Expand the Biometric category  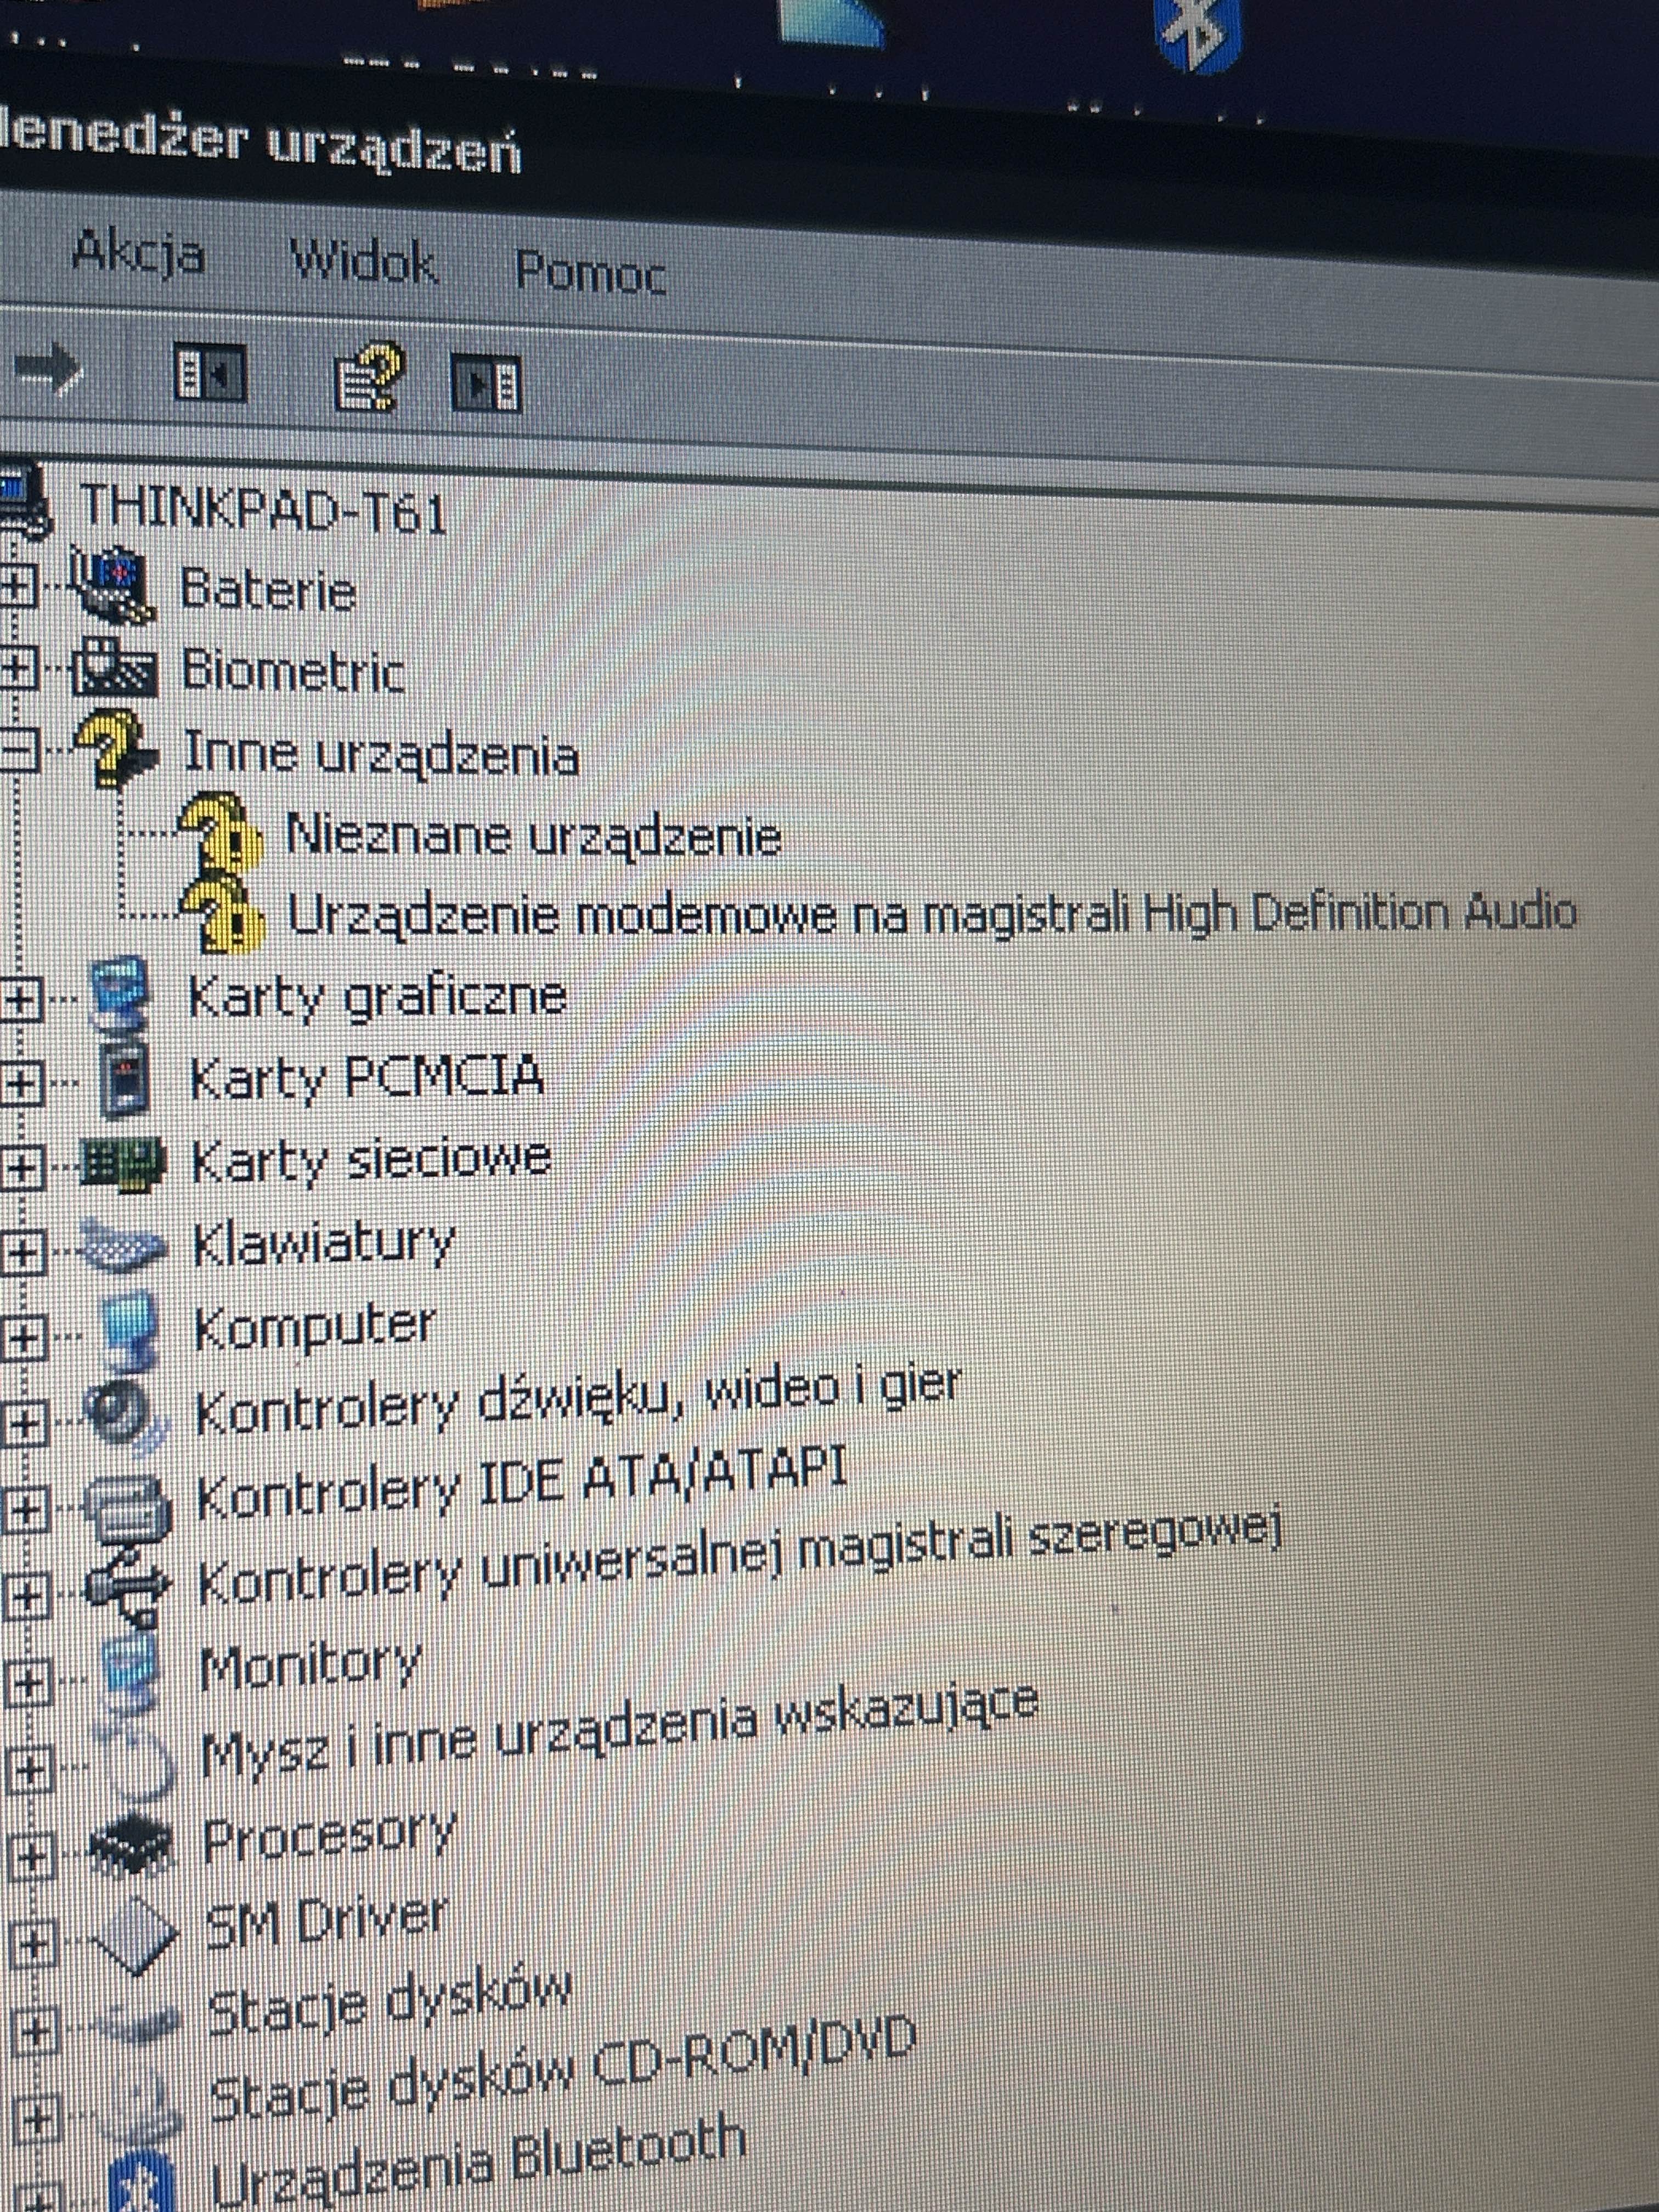pos(17,668)
